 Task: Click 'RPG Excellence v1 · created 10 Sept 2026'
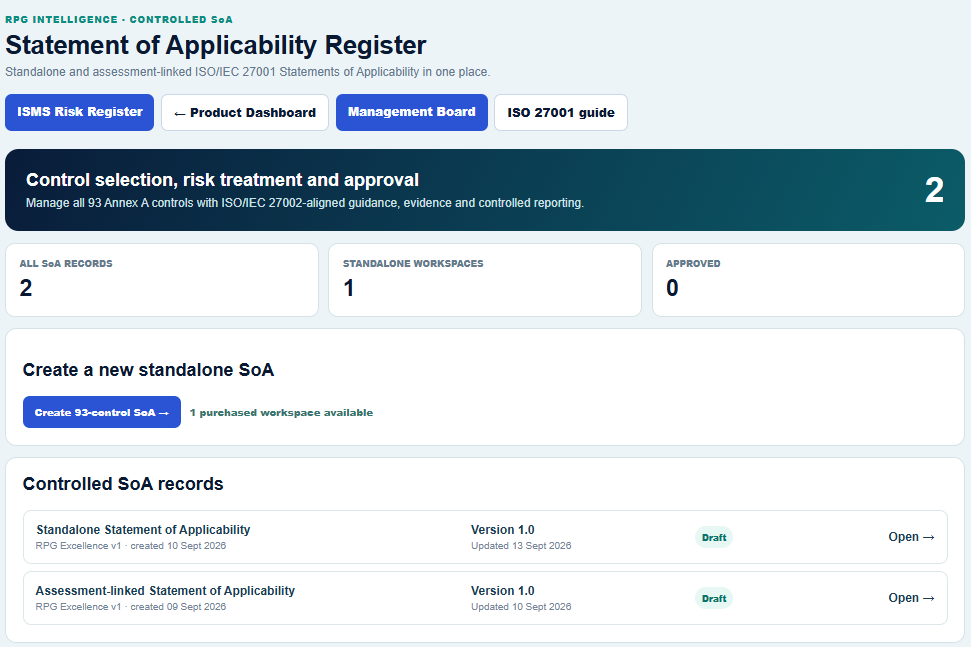[x=131, y=546]
